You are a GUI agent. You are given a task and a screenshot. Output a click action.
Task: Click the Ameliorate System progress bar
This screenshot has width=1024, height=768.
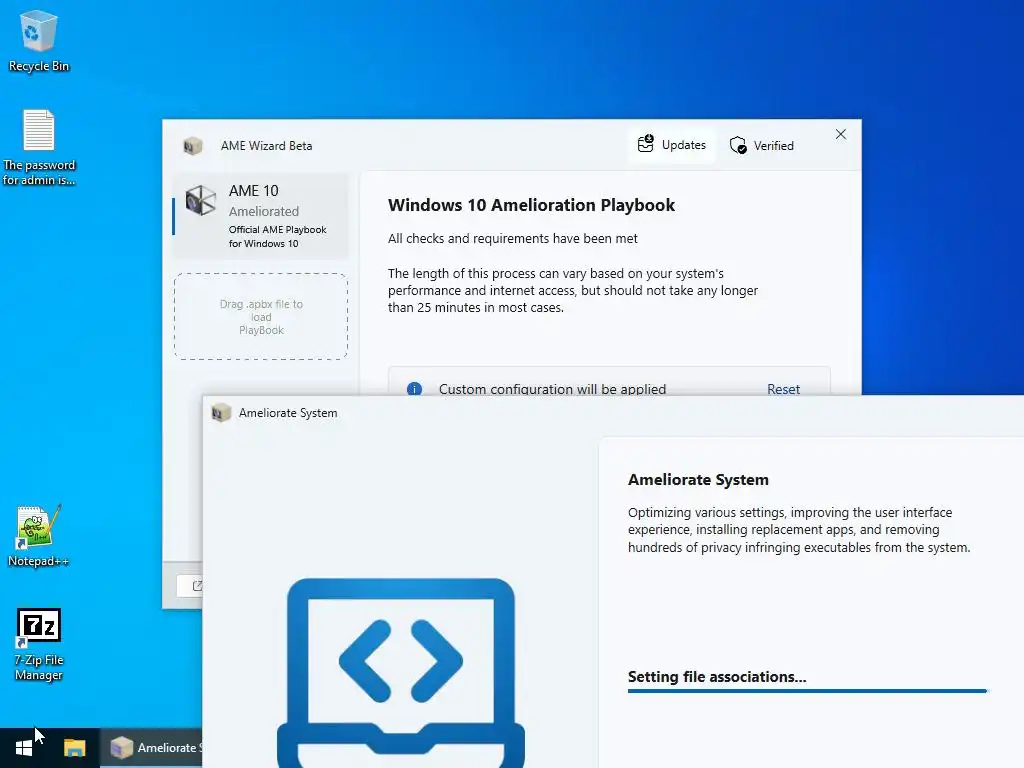(x=808, y=691)
